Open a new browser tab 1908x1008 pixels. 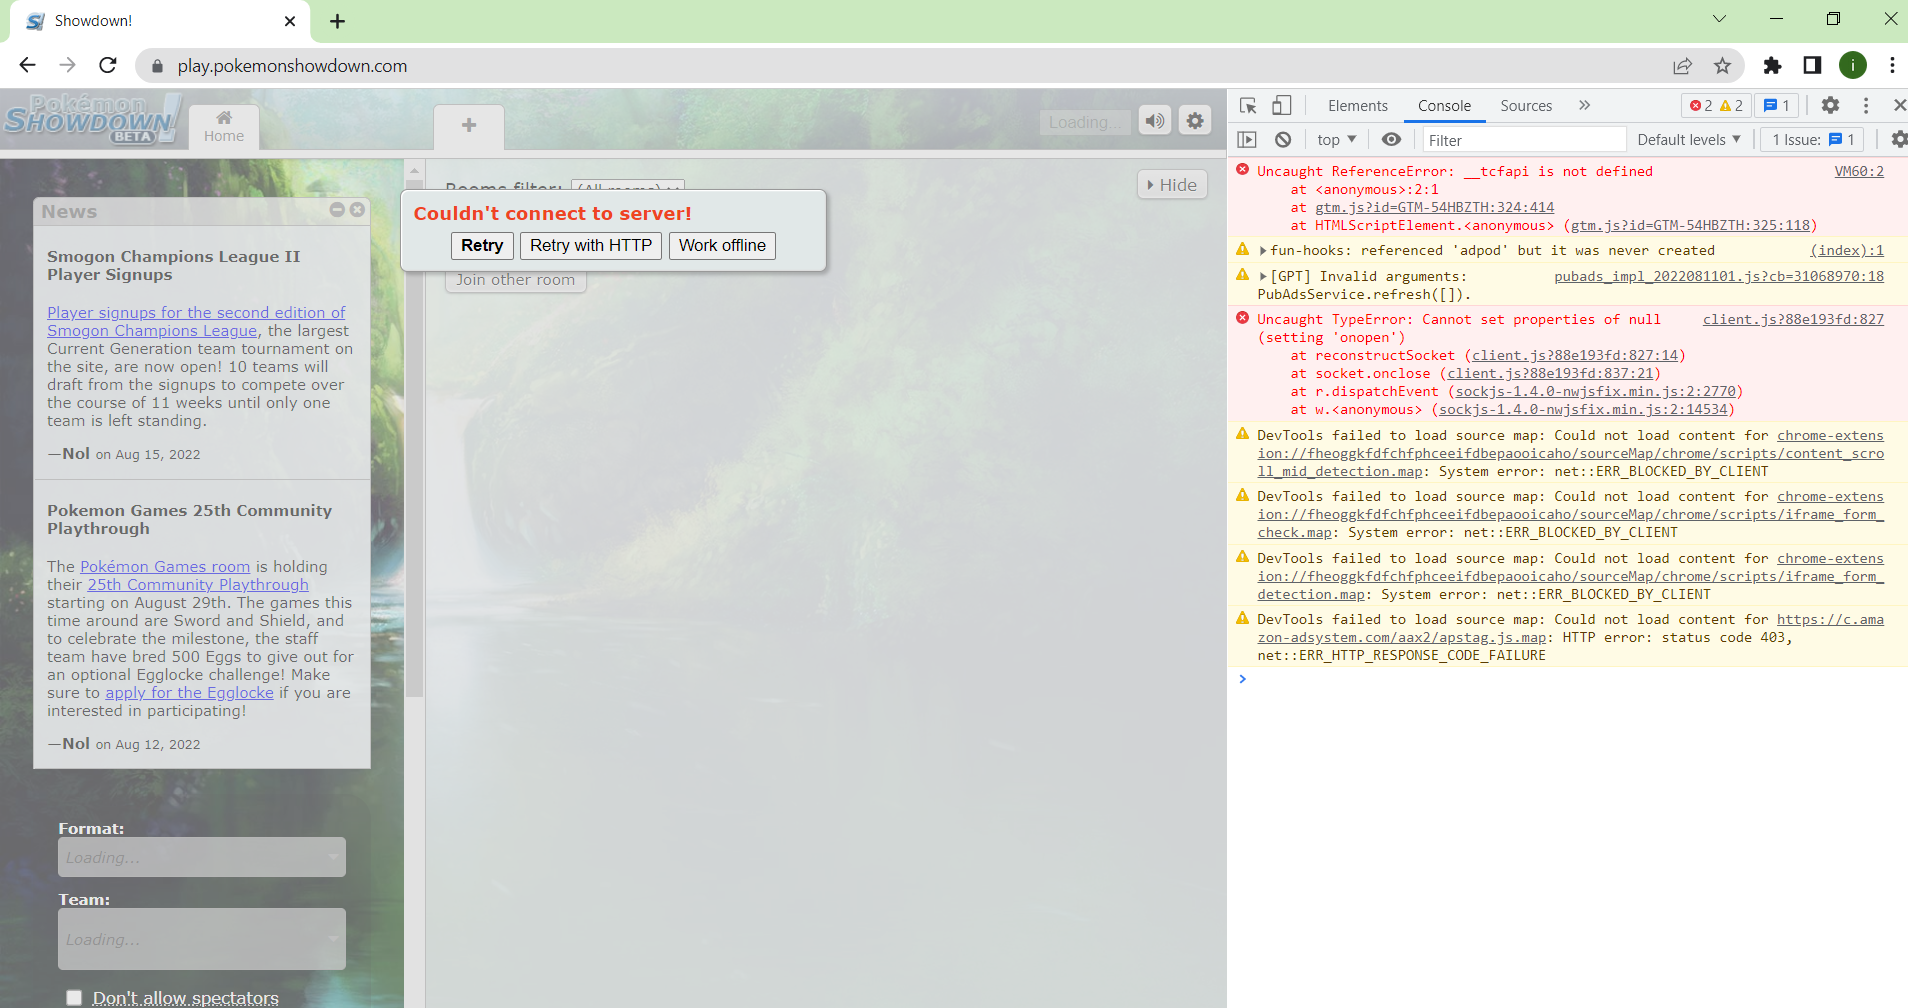tap(338, 21)
